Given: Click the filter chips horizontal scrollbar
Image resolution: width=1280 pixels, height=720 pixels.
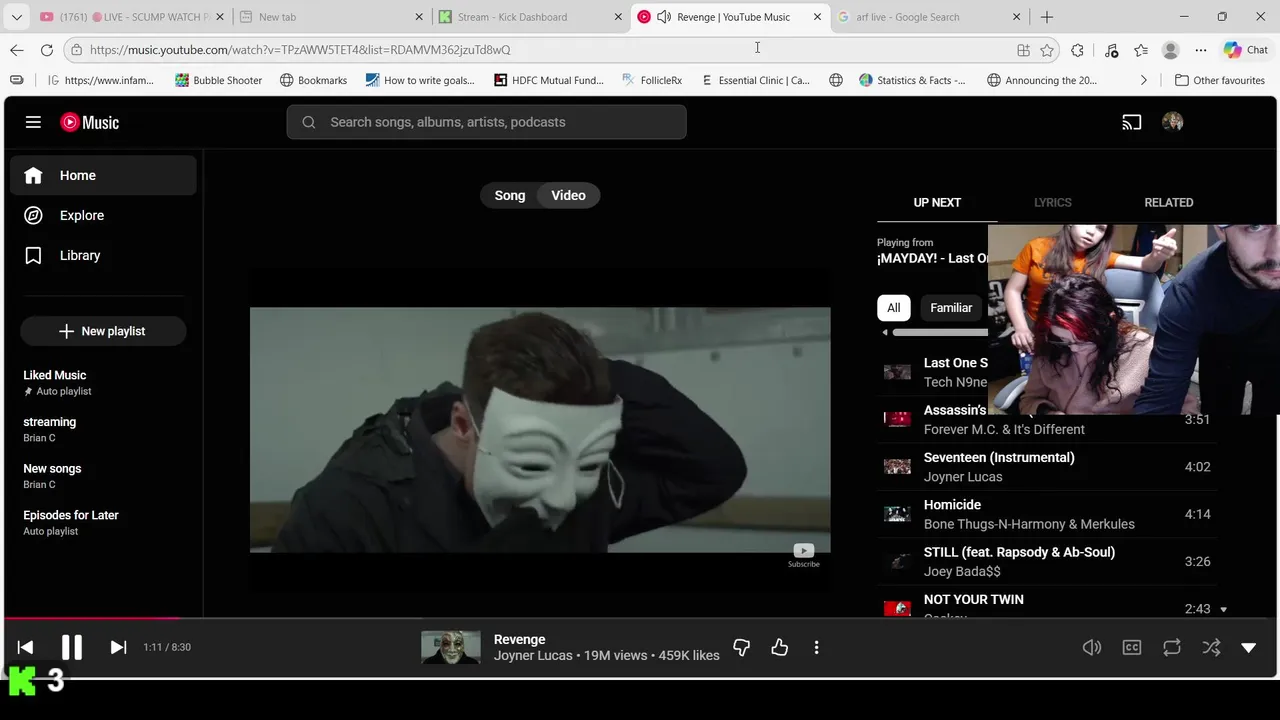Looking at the screenshot, I should 940,332.
